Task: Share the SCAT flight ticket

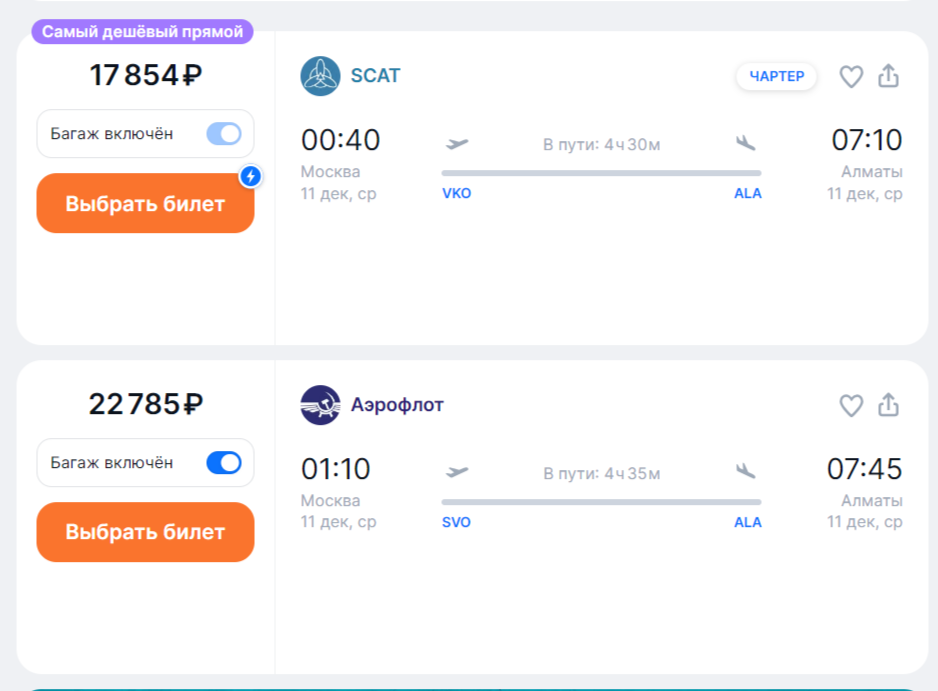Action: click(888, 77)
